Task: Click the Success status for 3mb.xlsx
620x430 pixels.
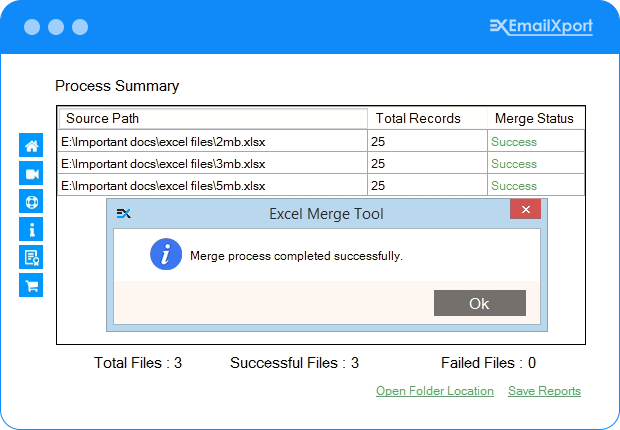Action: tap(514, 164)
